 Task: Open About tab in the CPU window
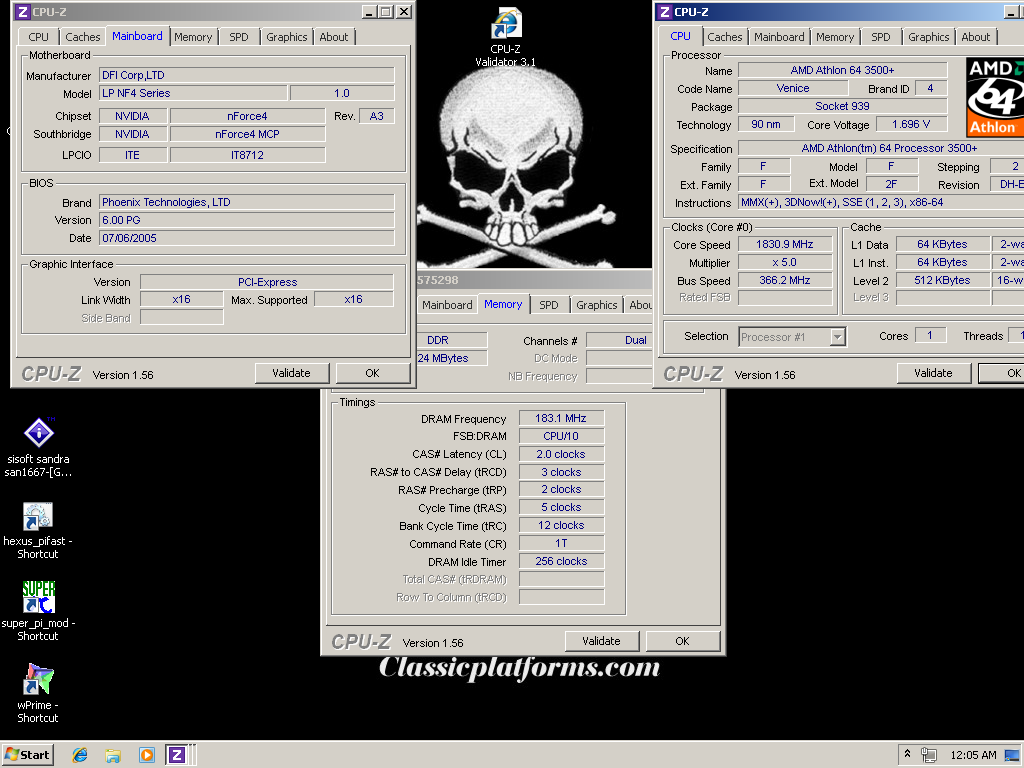[x=976, y=37]
